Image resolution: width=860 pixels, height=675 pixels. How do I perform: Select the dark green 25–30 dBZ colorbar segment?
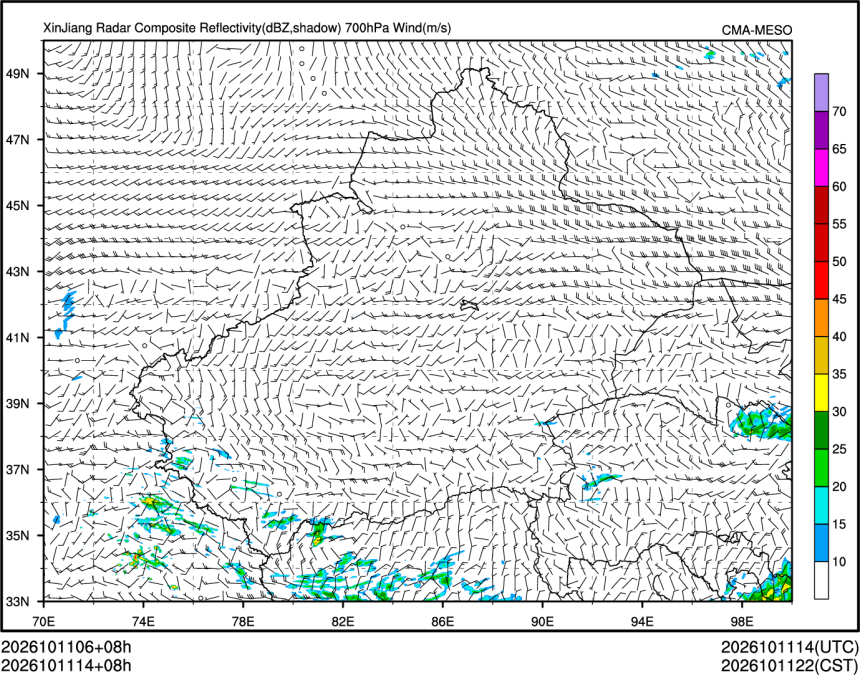[x=821, y=430]
